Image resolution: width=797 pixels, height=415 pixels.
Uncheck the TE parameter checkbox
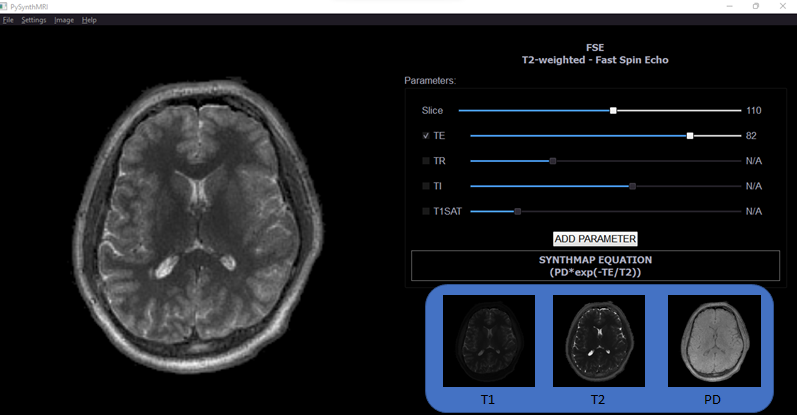[x=426, y=135]
